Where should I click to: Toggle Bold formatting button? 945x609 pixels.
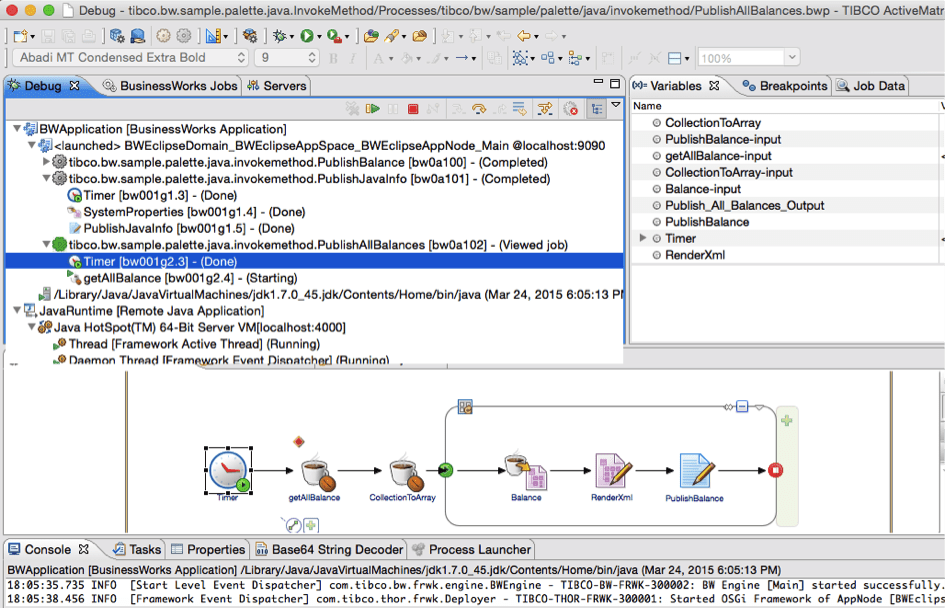coord(333,58)
